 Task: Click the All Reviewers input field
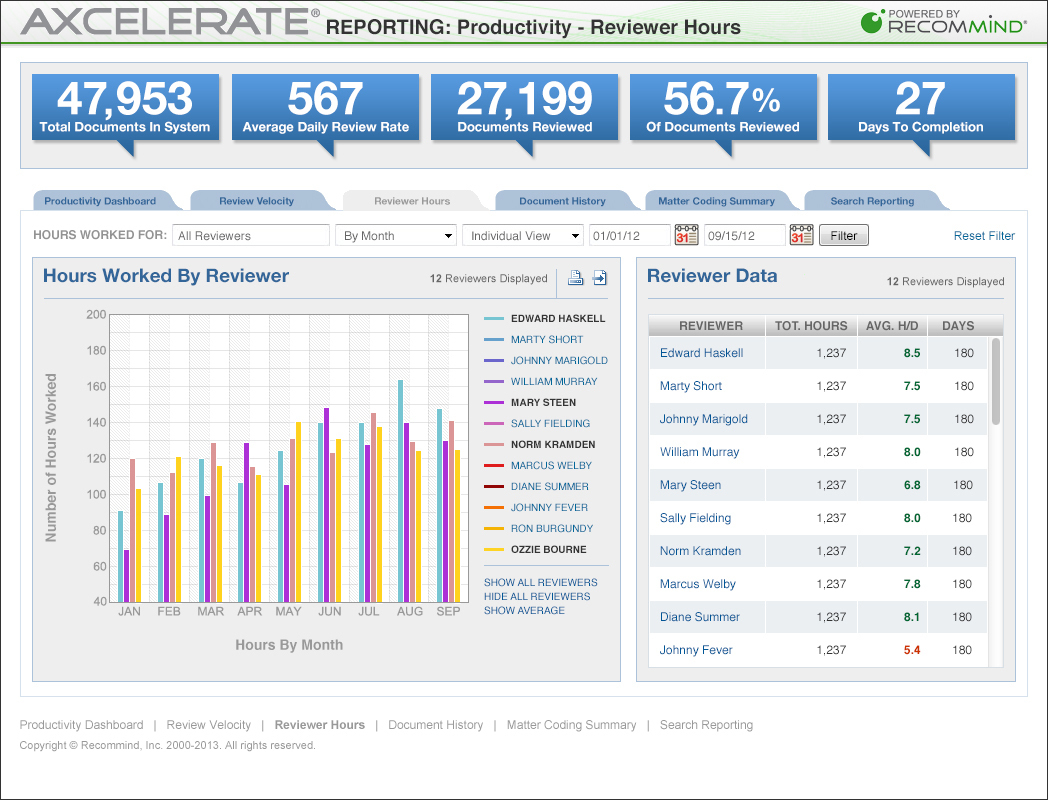pos(251,235)
